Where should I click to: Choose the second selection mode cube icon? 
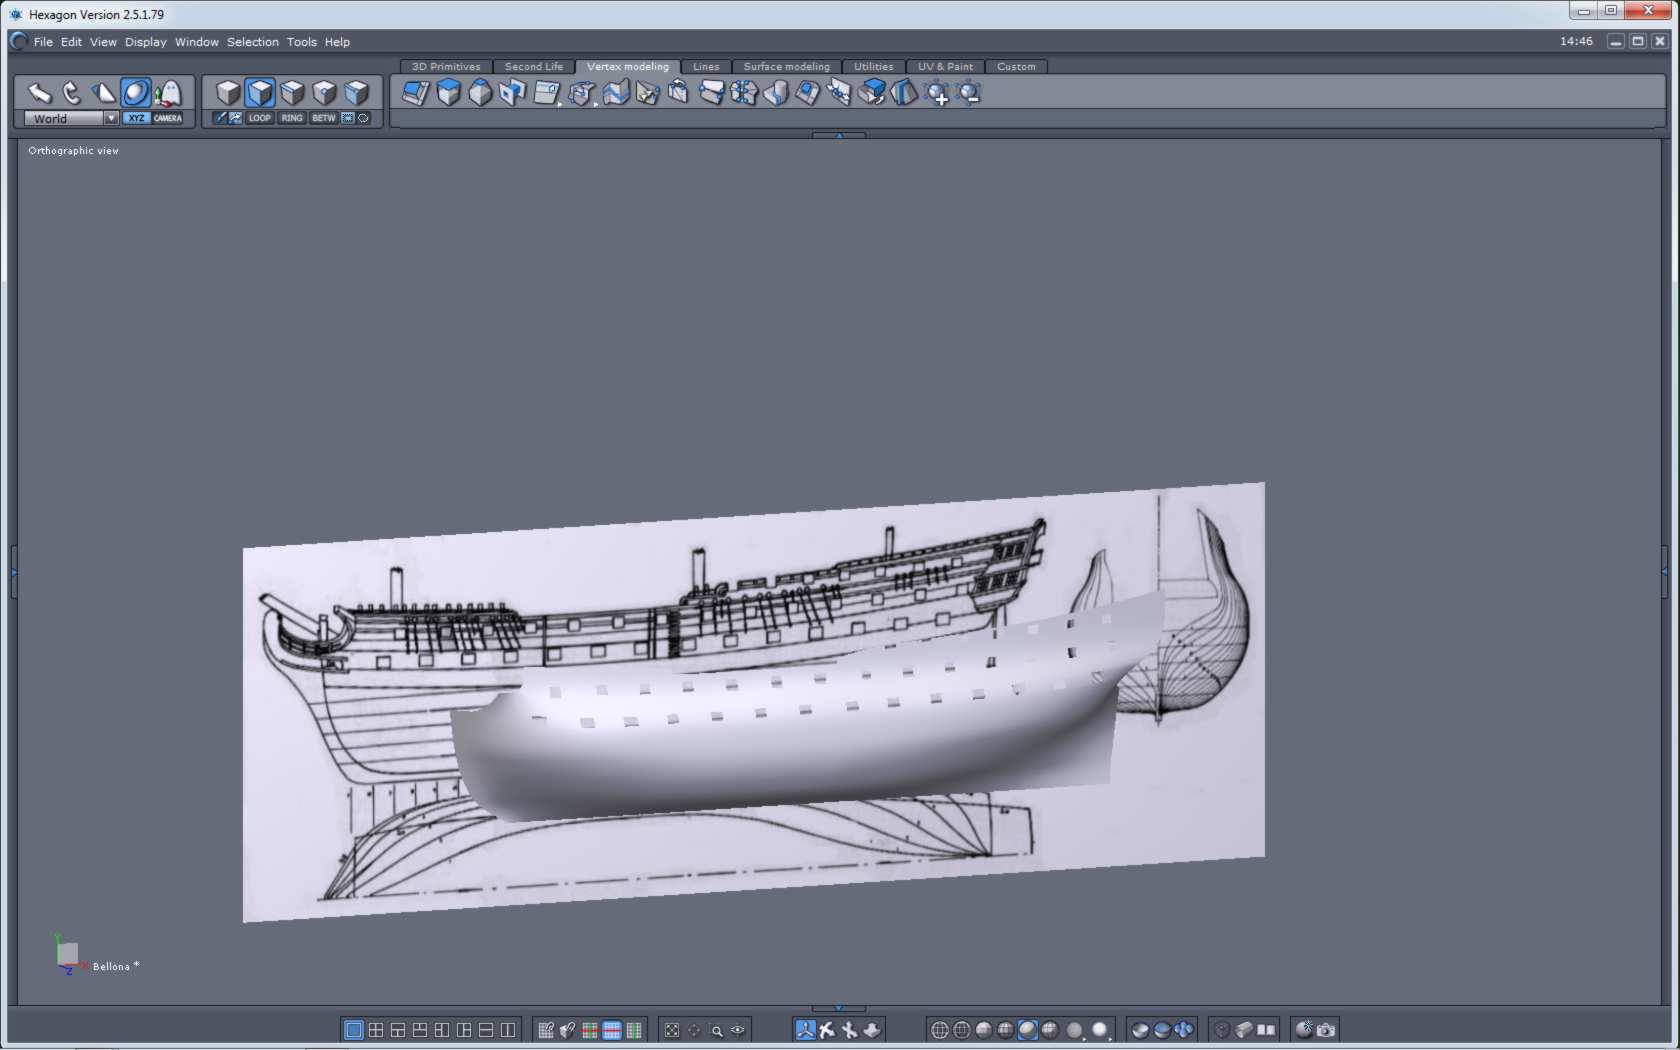coord(260,93)
